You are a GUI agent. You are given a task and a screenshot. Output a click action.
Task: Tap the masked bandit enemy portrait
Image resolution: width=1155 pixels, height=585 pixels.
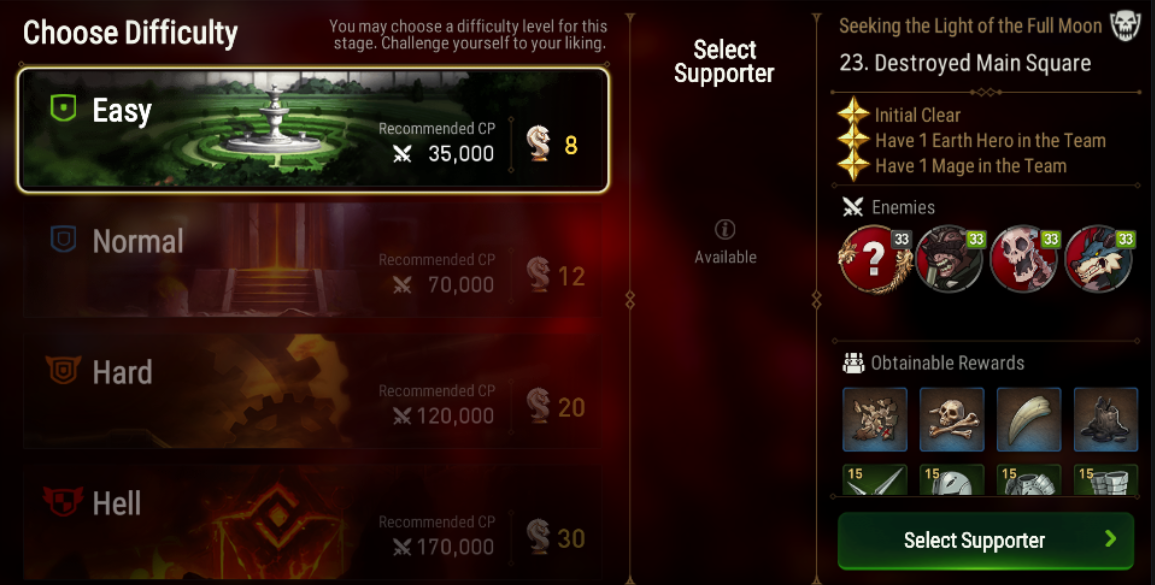950,259
